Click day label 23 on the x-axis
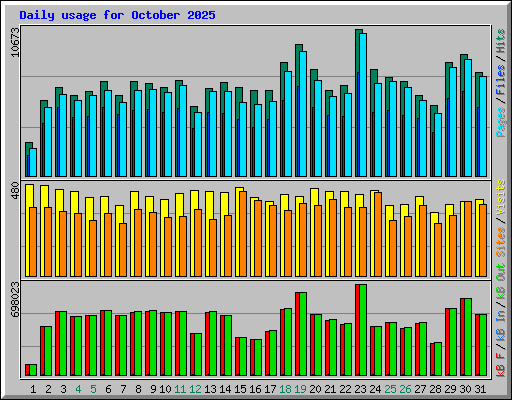Viewport: 512px width, 400px height. tap(360, 389)
